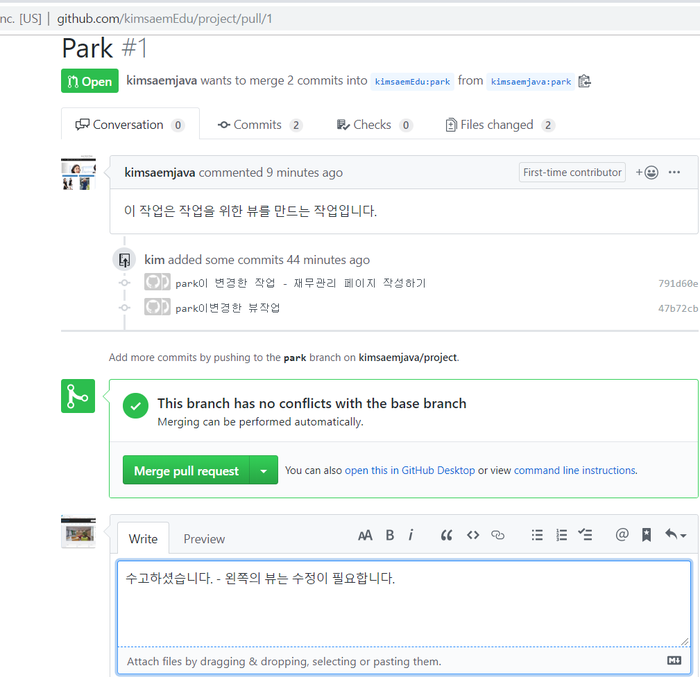Click 'kim added some commits' event text

coord(257,259)
